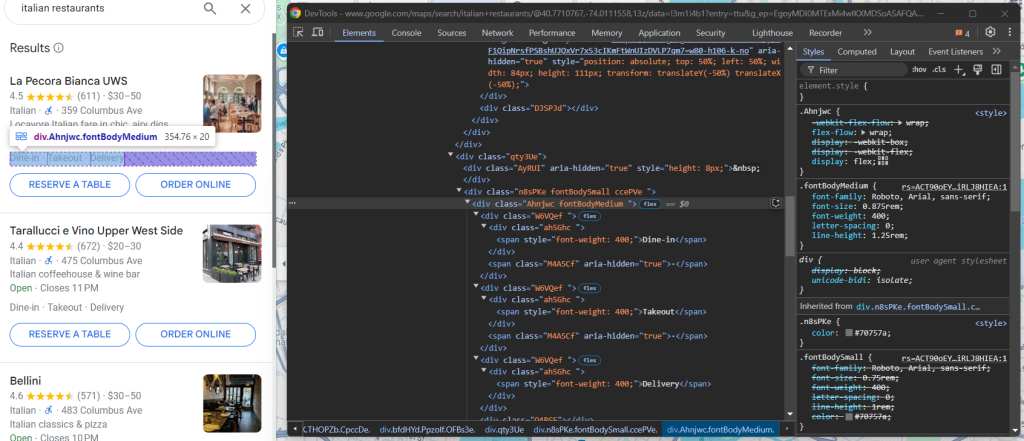Click the color swatch in .fontBodySmall rule
This screenshot has width=1024, height=441.
point(848,416)
